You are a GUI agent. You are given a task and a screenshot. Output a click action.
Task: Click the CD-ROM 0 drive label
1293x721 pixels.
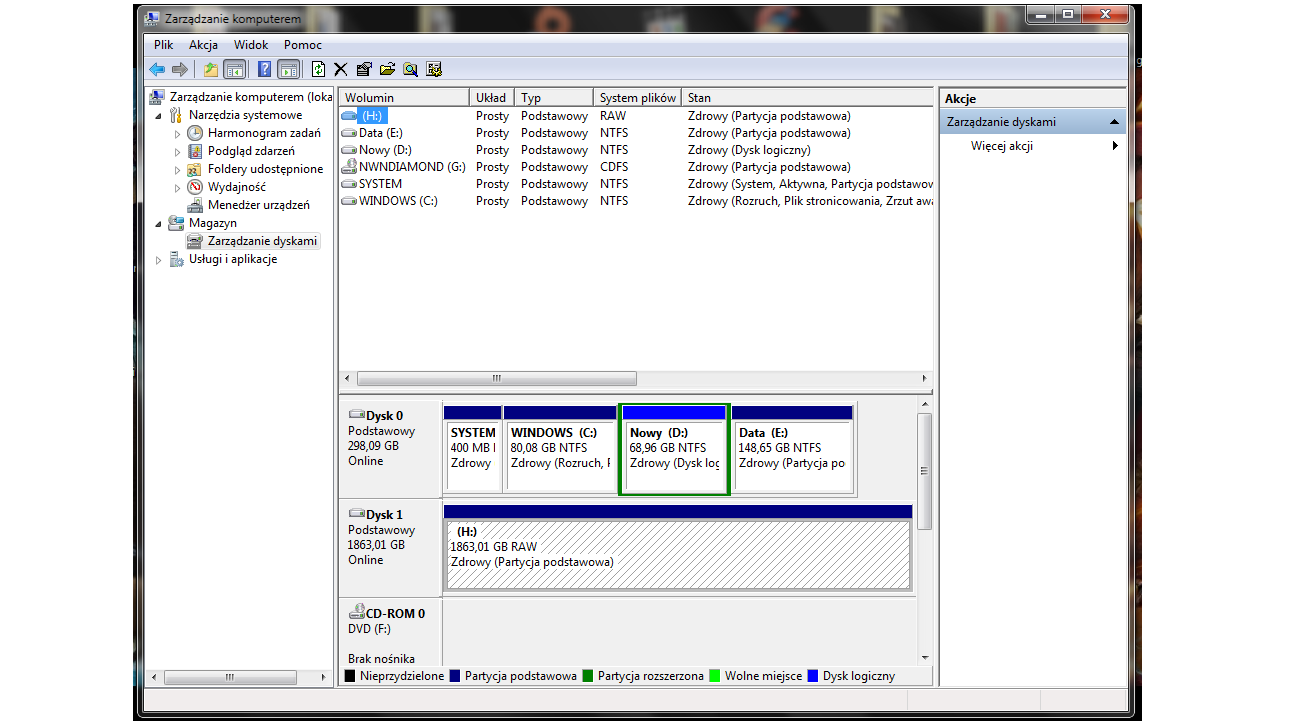click(396, 614)
